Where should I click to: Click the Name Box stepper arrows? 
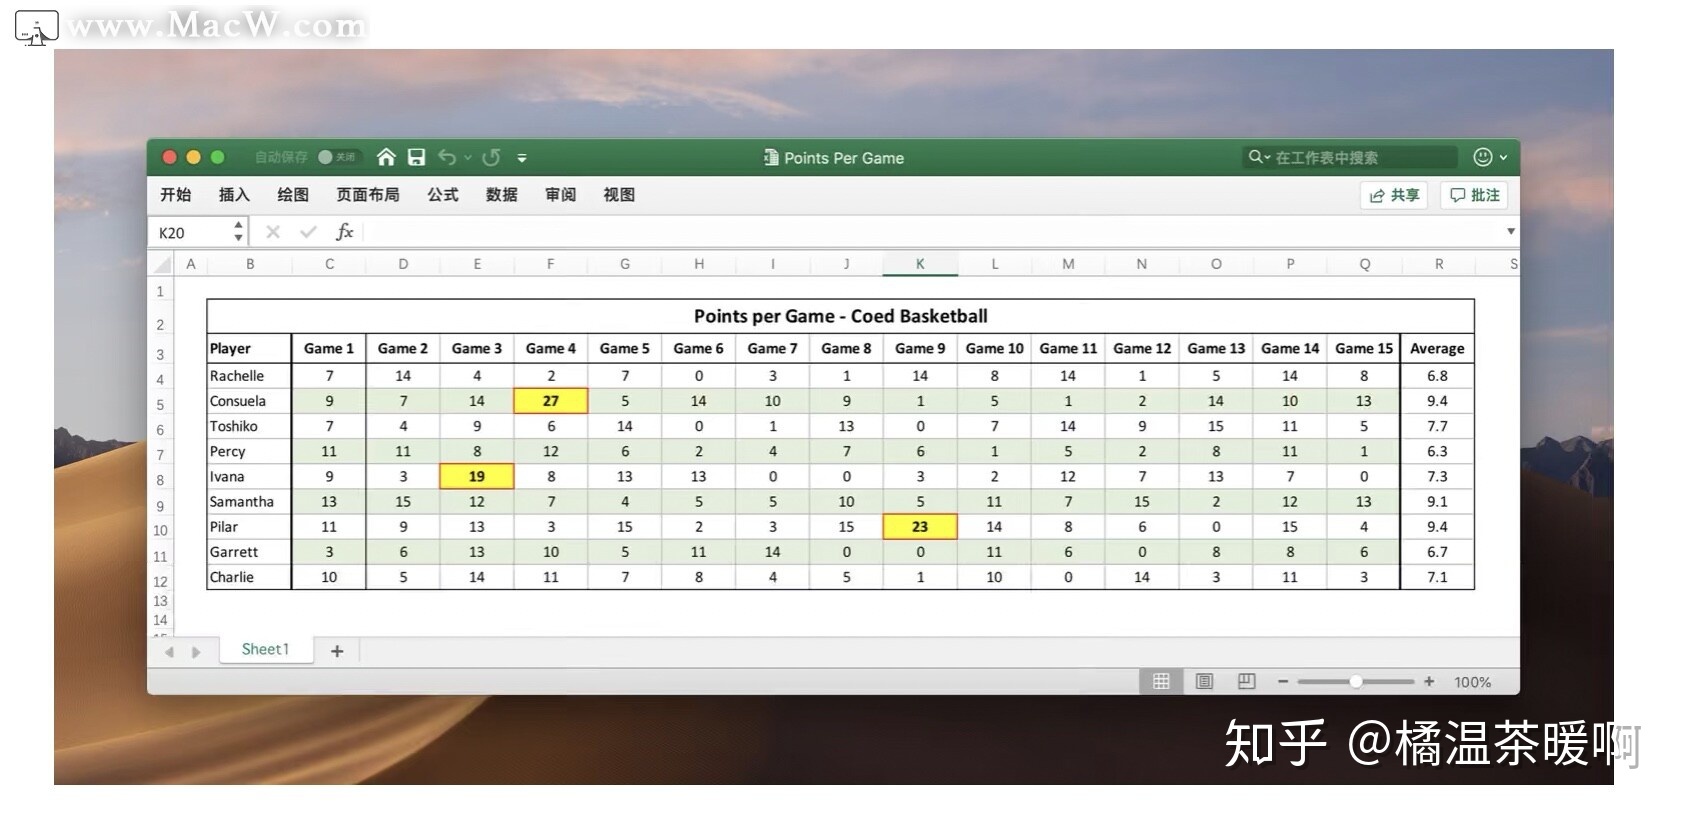238,232
